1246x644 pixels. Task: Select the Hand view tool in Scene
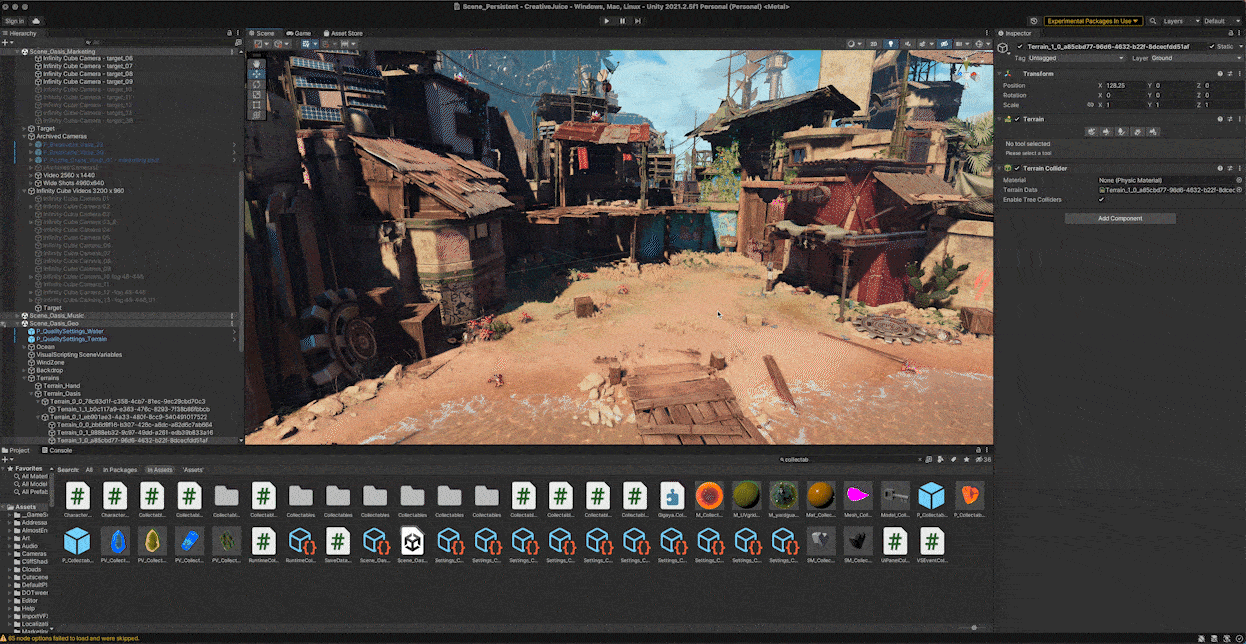pyautogui.click(x=256, y=62)
